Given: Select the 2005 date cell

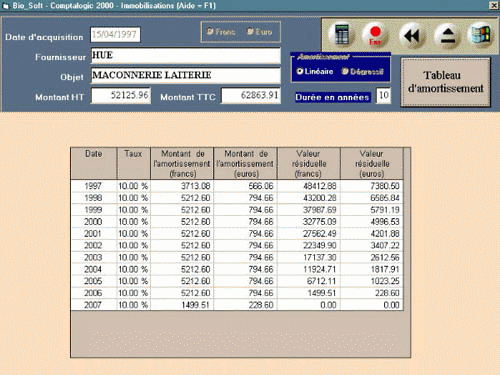Looking at the screenshot, I should (x=94, y=281).
